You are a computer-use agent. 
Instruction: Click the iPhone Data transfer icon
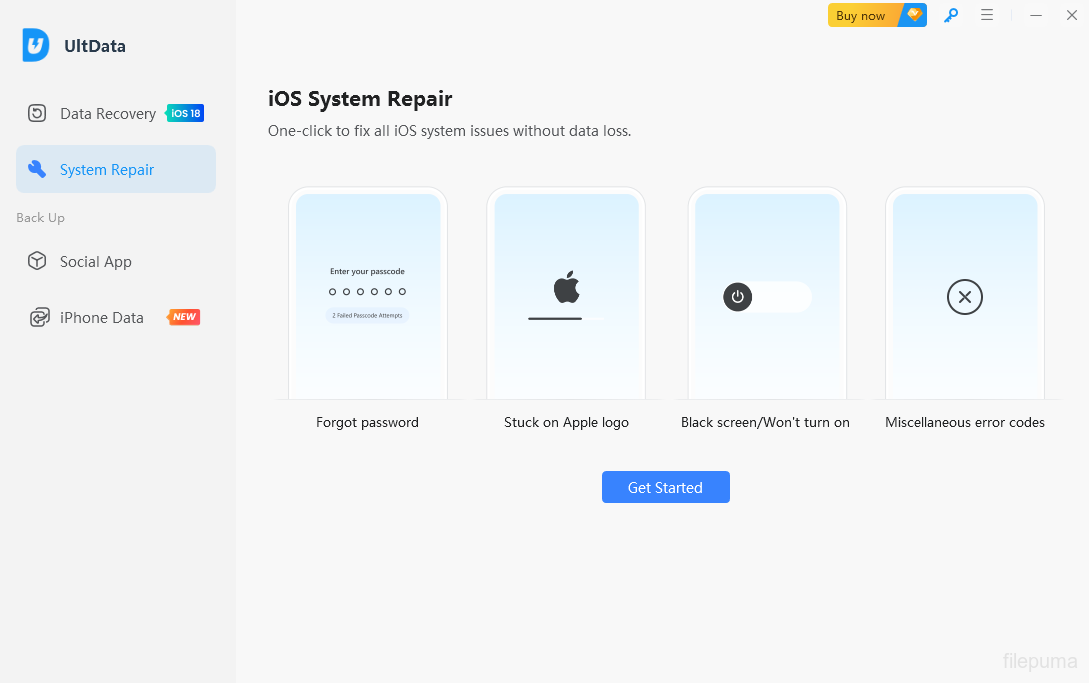click(39, 317)
